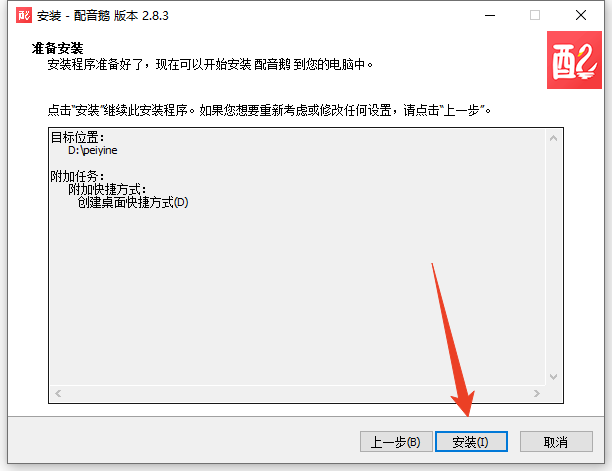Click the large red 配音鹅 logo
This screenshot has height=471, width=612.
click(574, 60)
